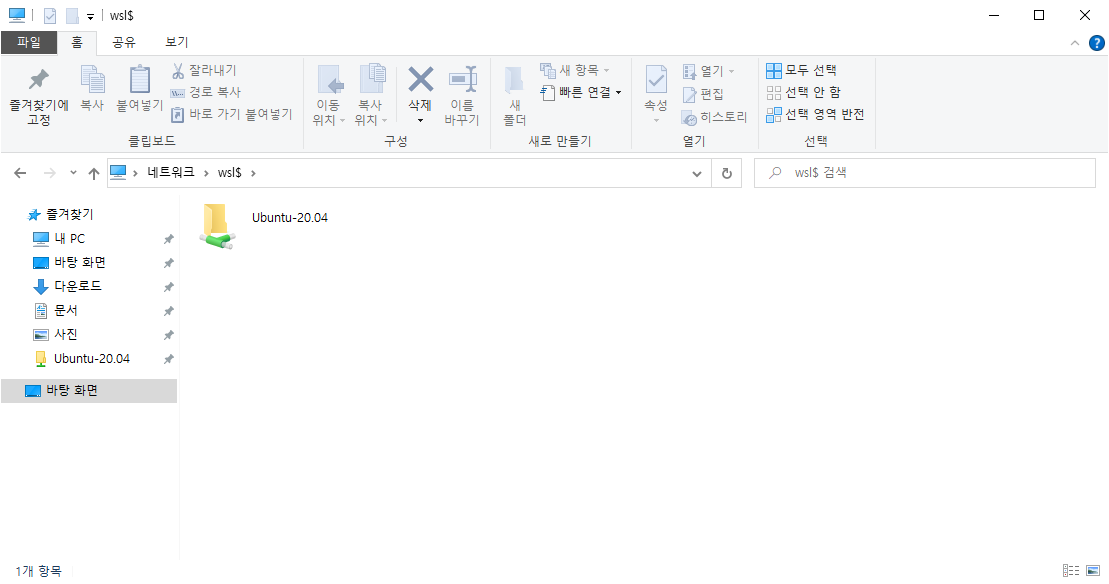
Task: Click 모두 선택 (select all)
Action: point(801,70)
